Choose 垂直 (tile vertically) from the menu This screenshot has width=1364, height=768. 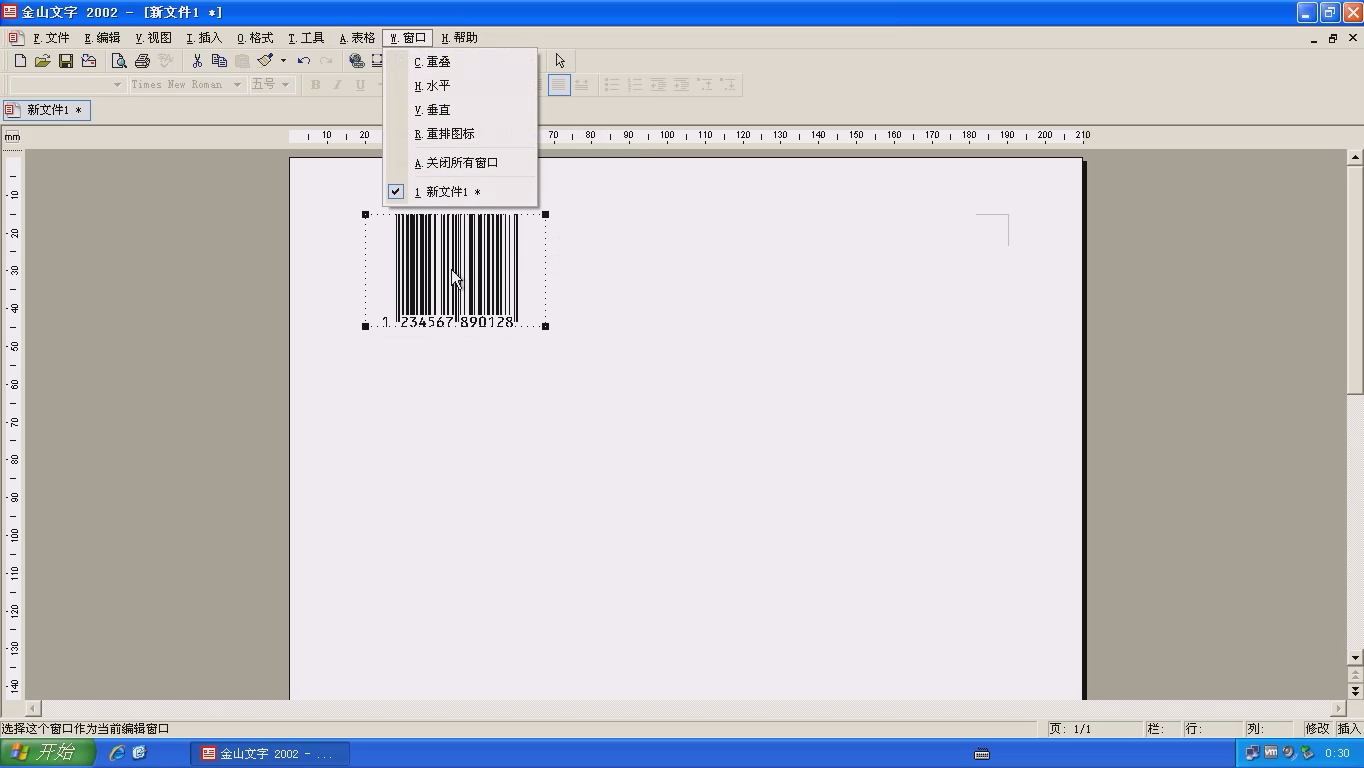tap(461, 110)
